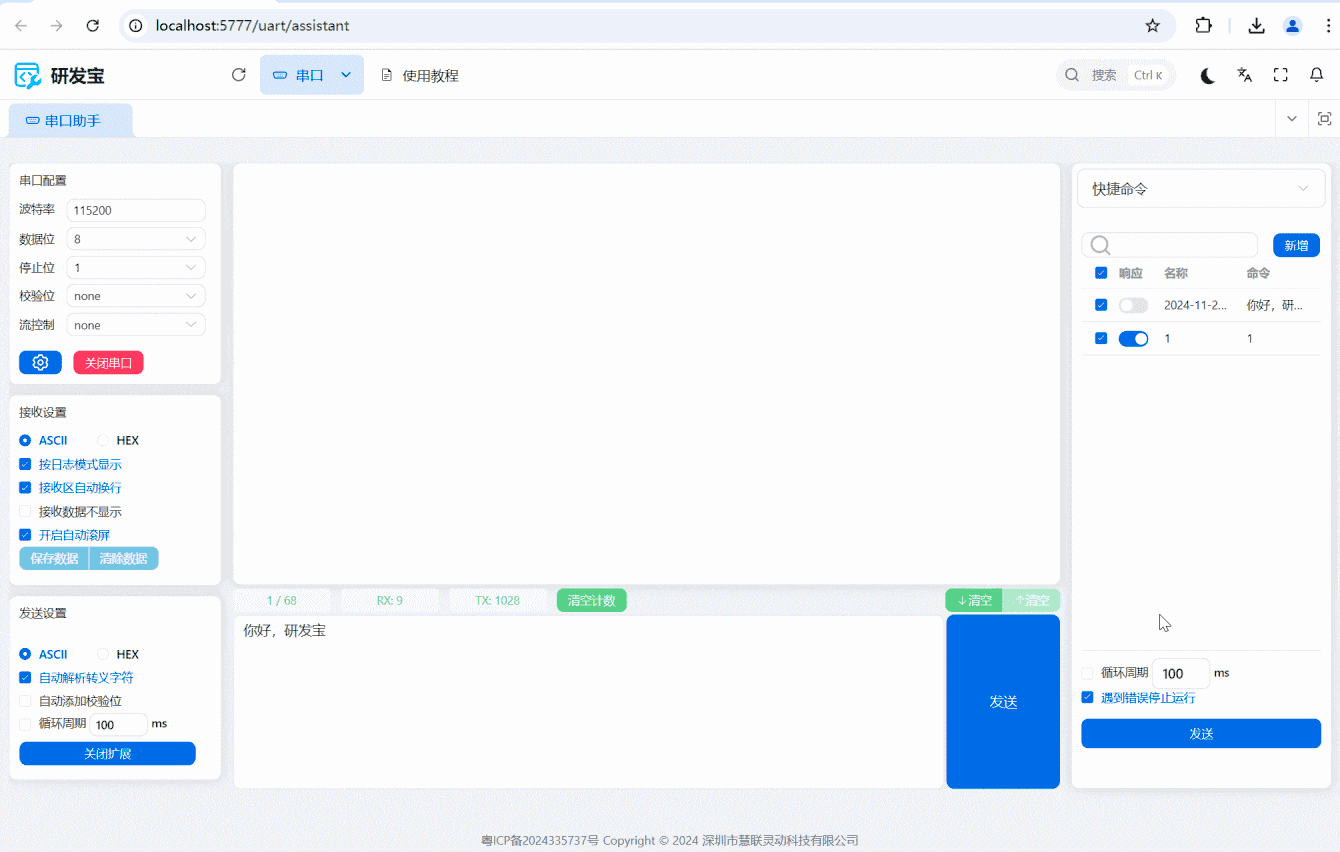1340x852 pixels.
Task: Toggle dark mode moon icon
Action: tap(1208, 75)
